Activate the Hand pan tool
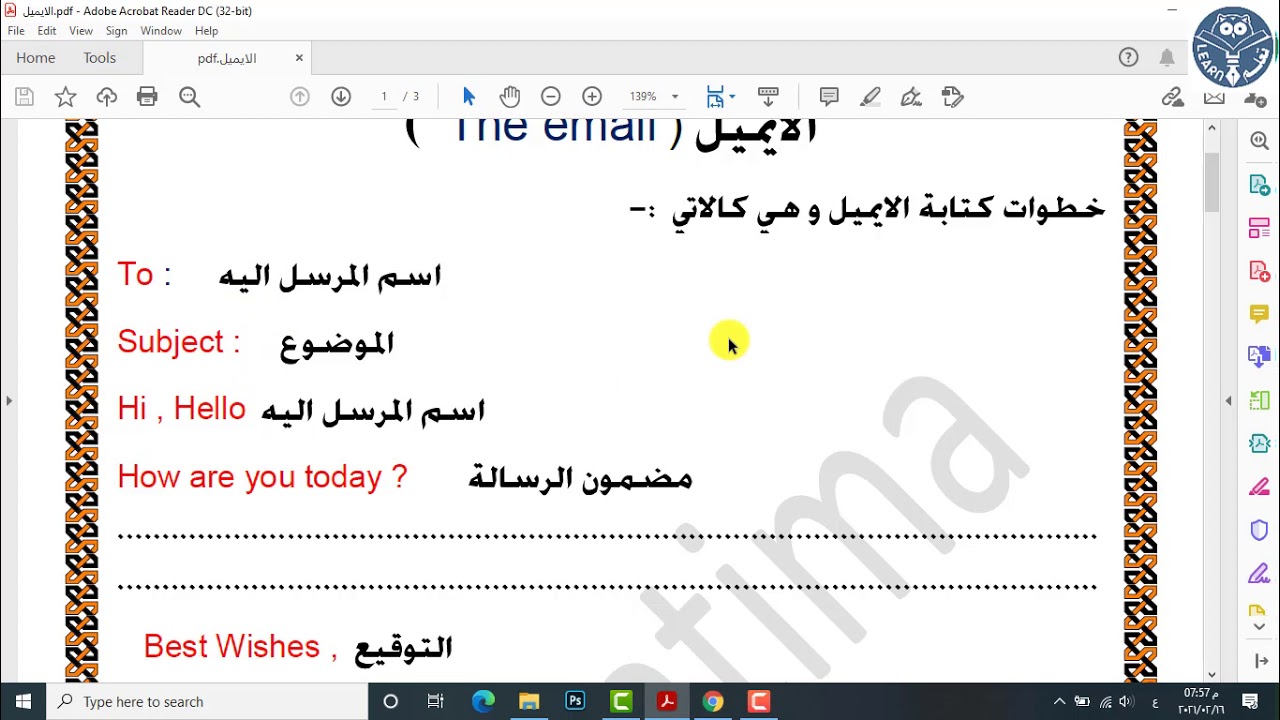 pos(510,97)
